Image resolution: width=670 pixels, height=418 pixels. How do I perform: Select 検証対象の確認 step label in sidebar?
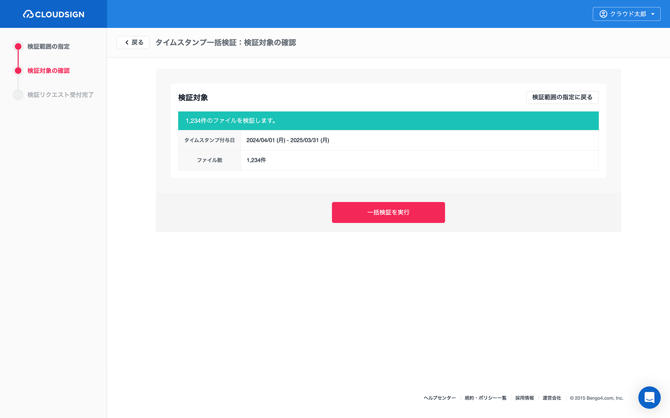click(x=48, y=71)
